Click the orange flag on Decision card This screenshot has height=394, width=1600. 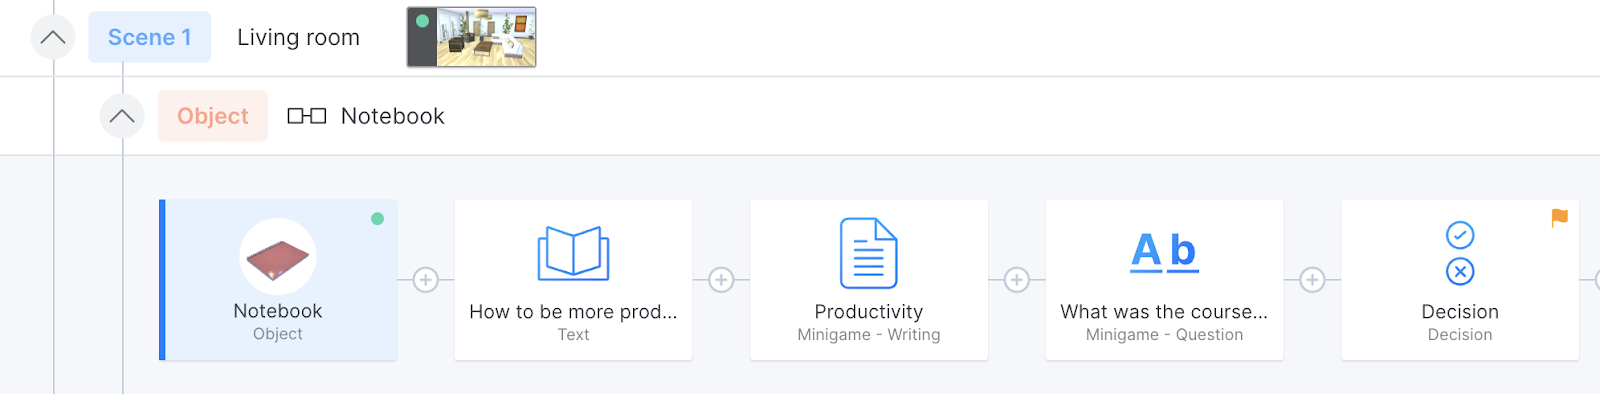(x=1559, y=217)
